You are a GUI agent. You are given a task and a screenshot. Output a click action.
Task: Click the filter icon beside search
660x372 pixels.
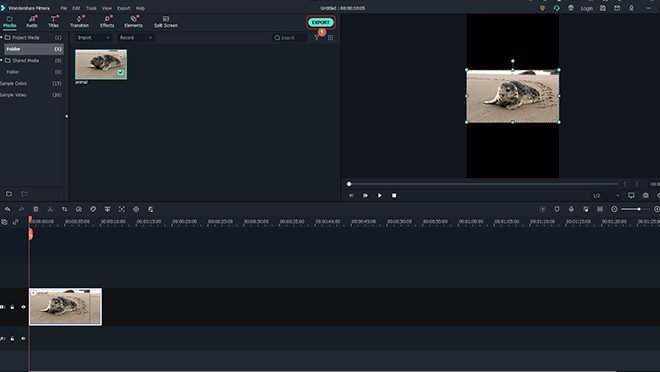(317, 37)
